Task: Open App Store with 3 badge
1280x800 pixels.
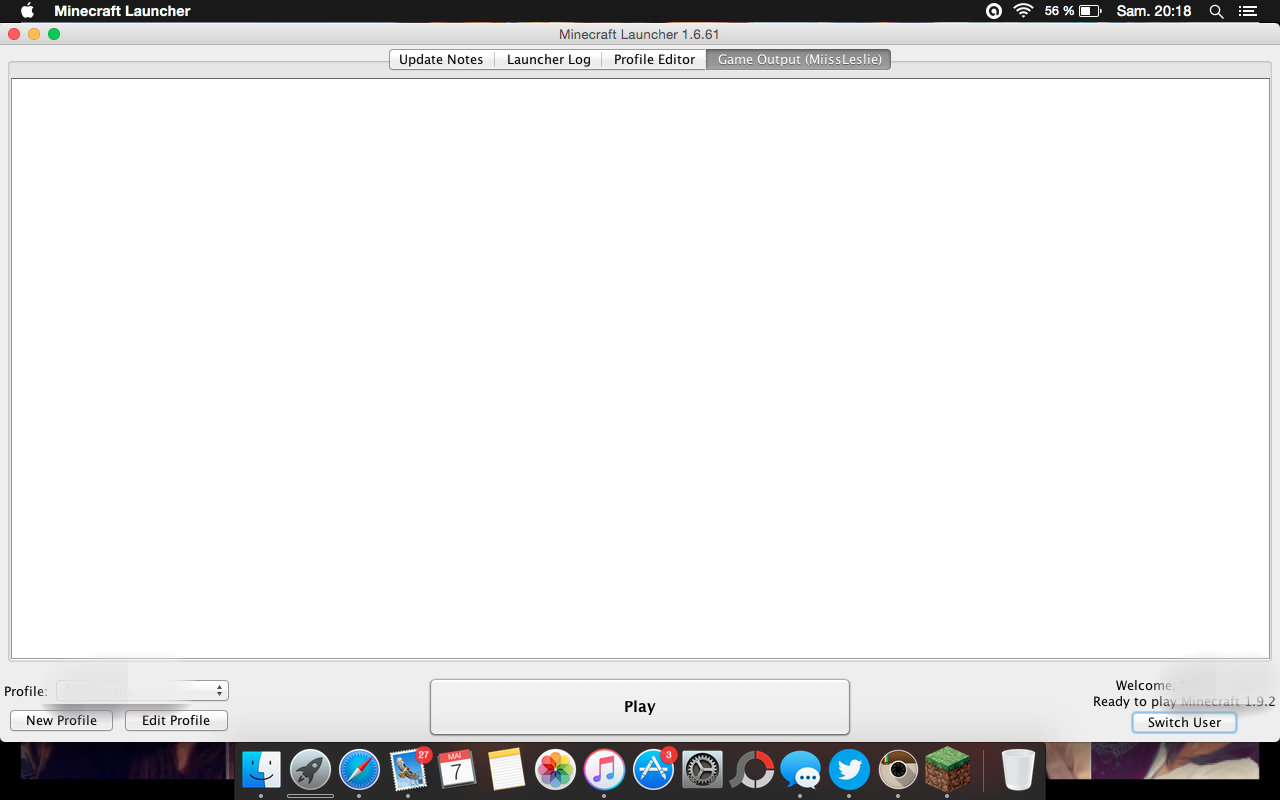Action: 653,769
